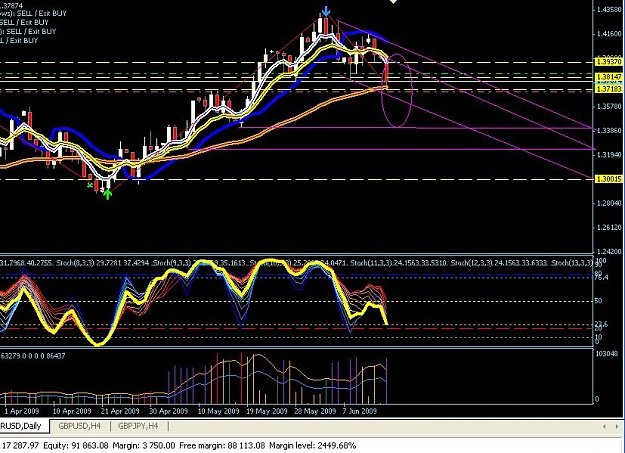Click the 1.38147 price level label
This screenshot has width=625, height=453.
point(609,76)
